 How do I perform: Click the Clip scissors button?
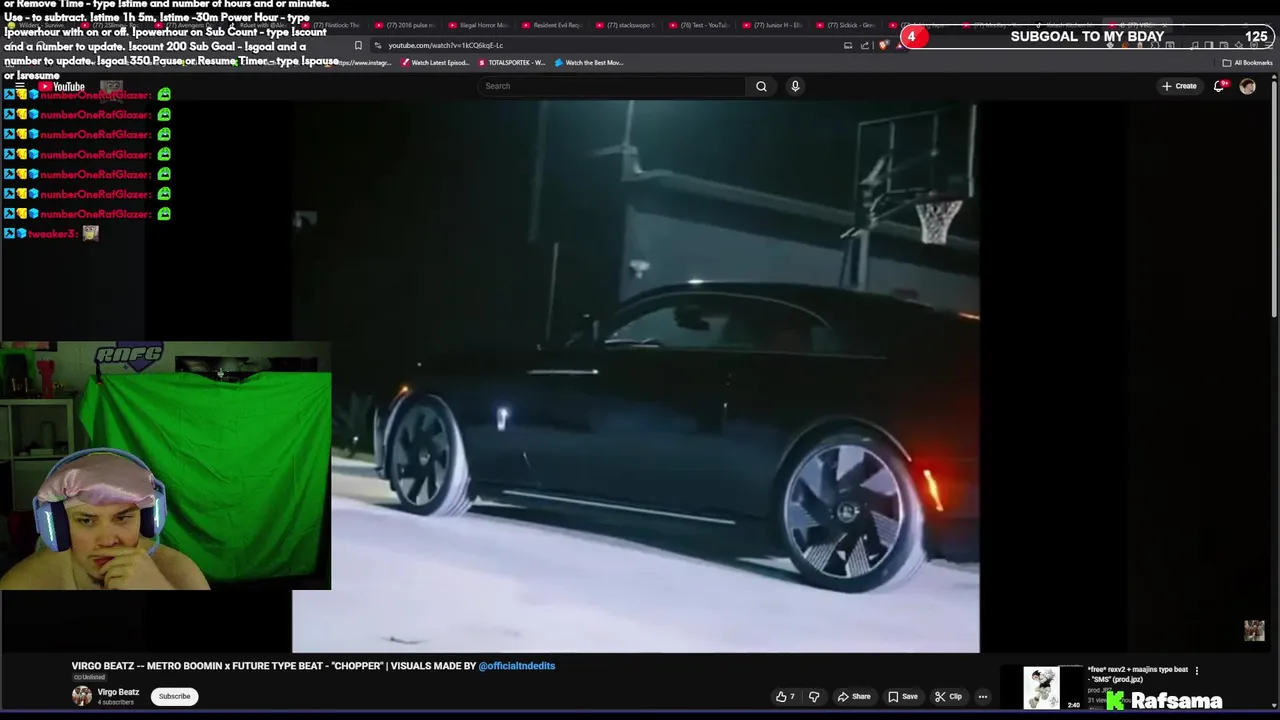948,697
